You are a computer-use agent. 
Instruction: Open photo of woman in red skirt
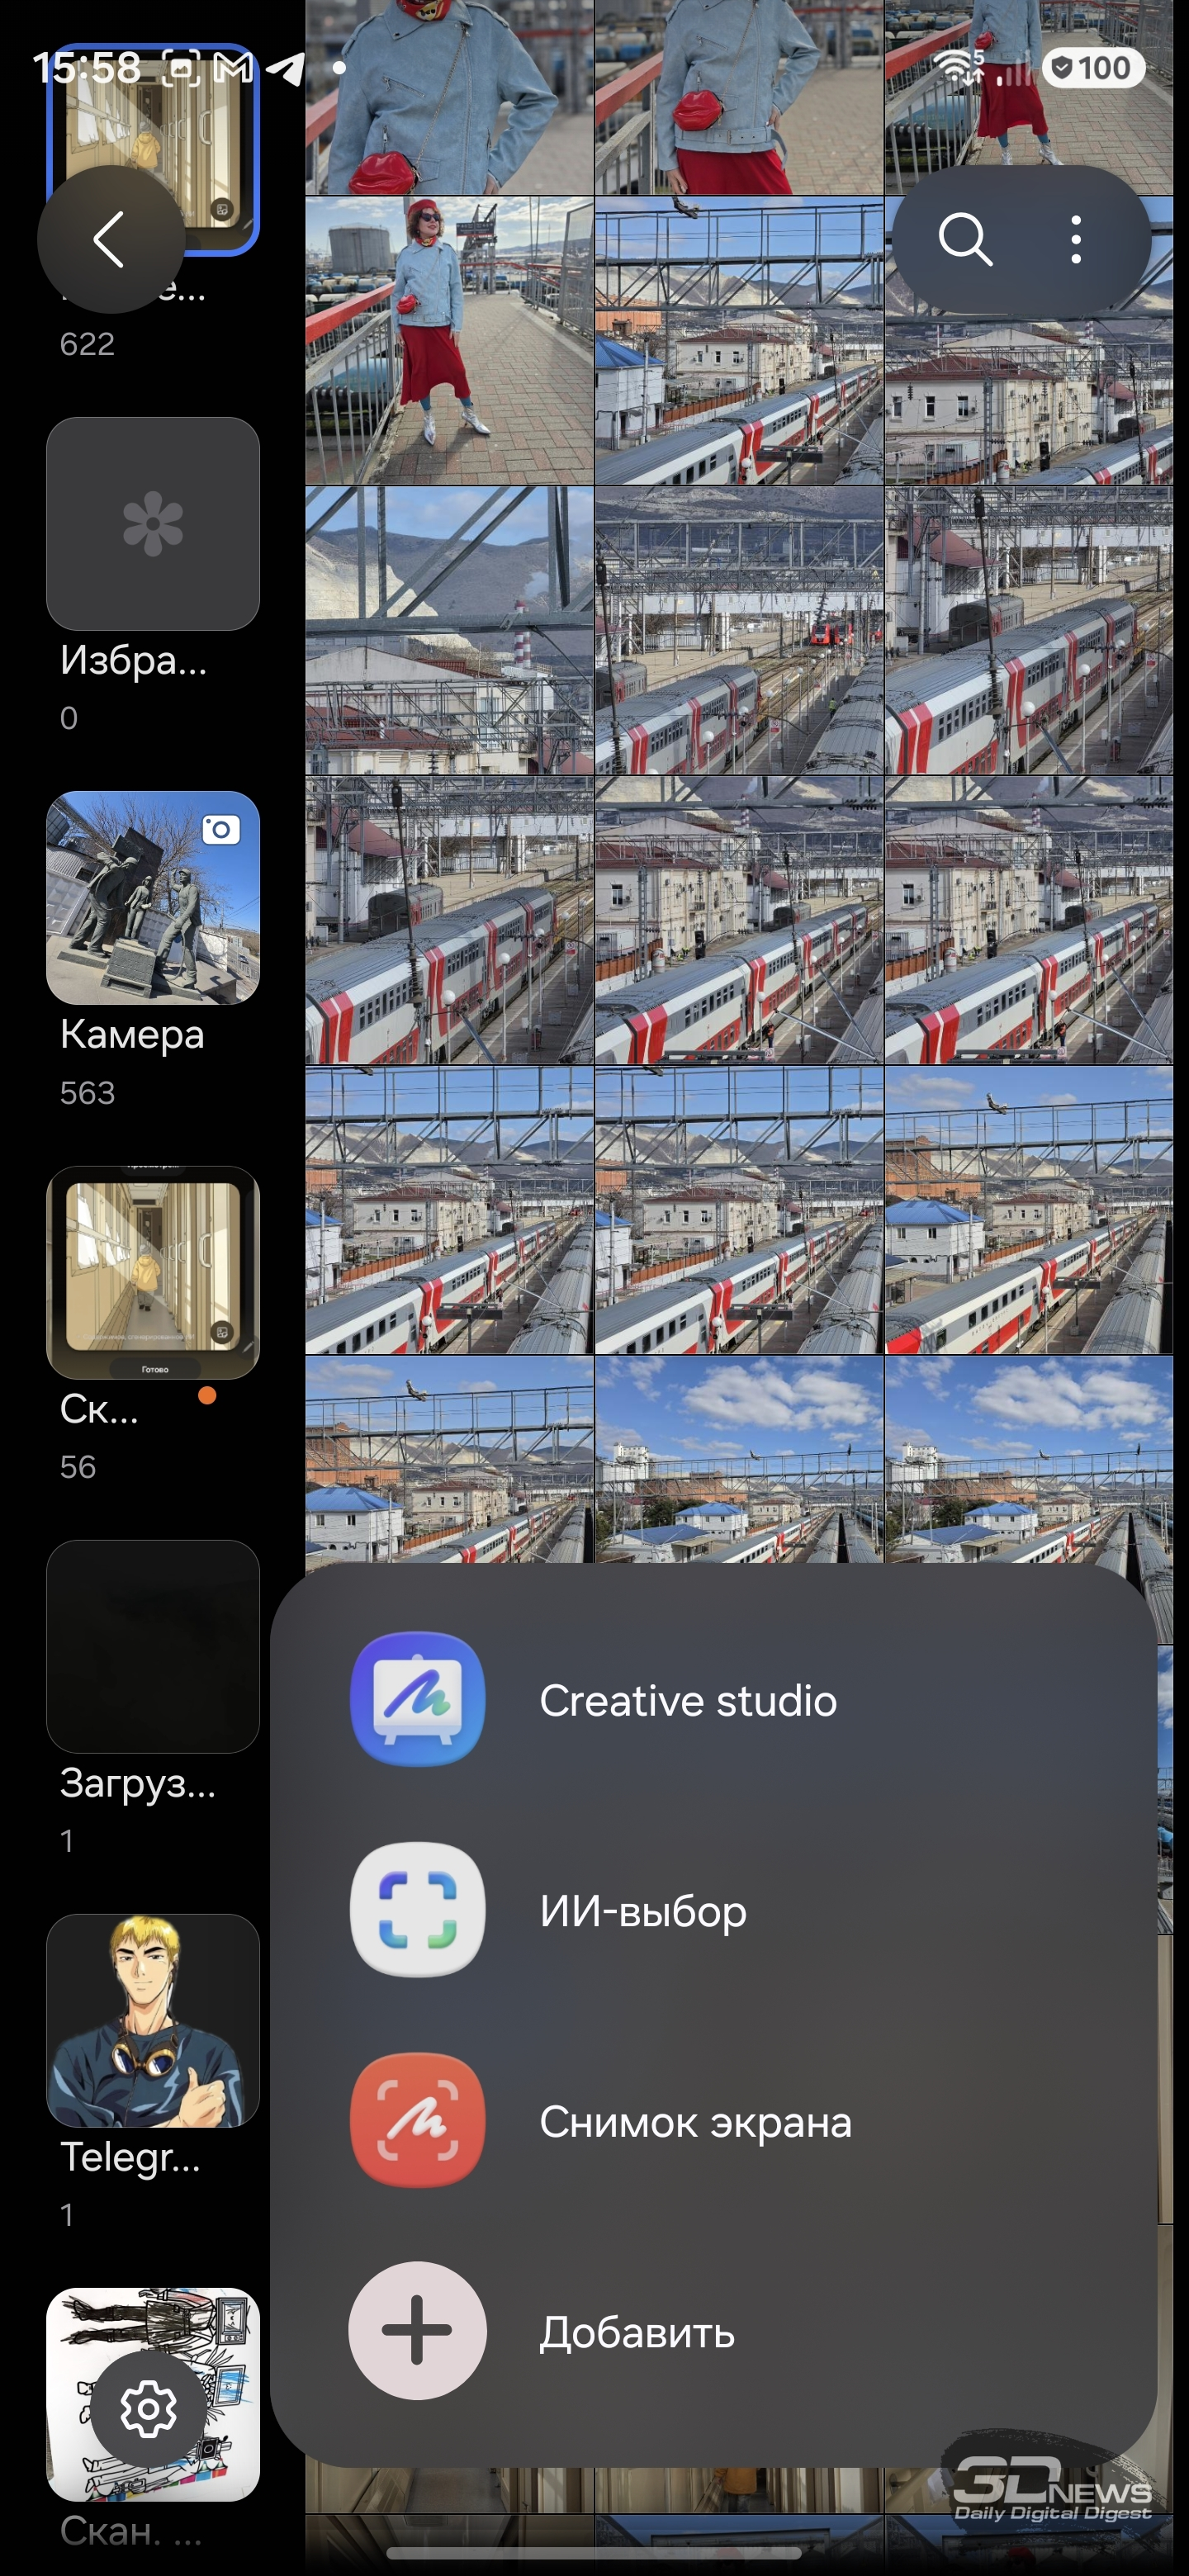point(449,340)
